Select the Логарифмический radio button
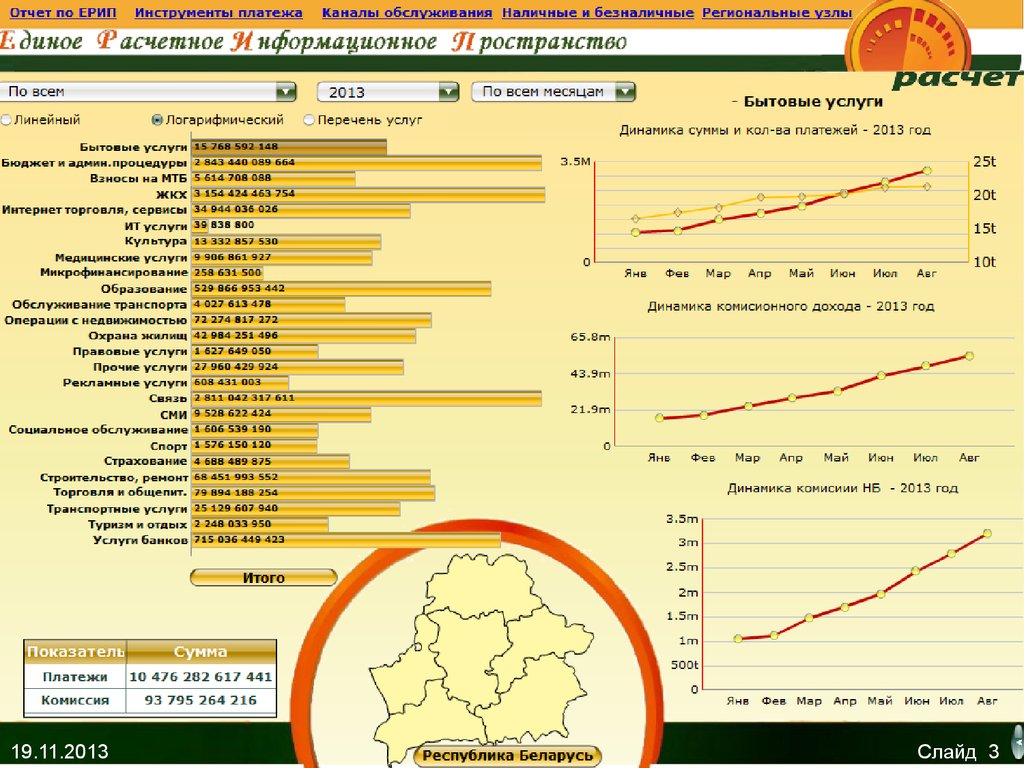 pyautogui.click(x=157, y=120)
